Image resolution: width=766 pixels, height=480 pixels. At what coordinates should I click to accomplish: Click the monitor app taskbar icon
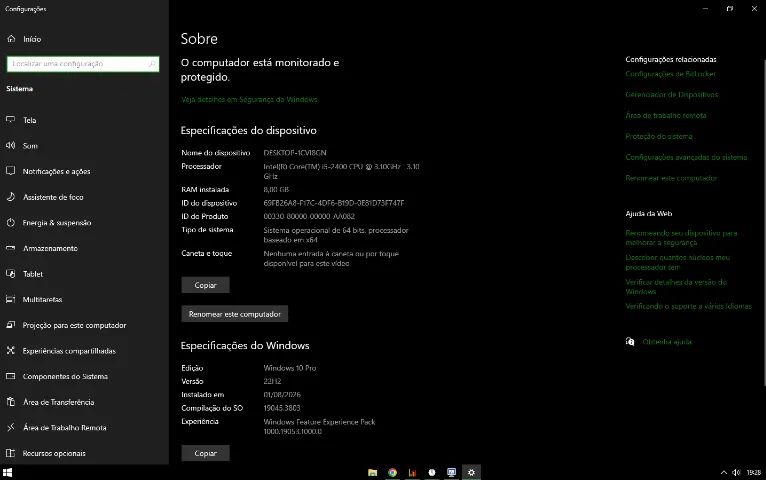click(451, 473)
